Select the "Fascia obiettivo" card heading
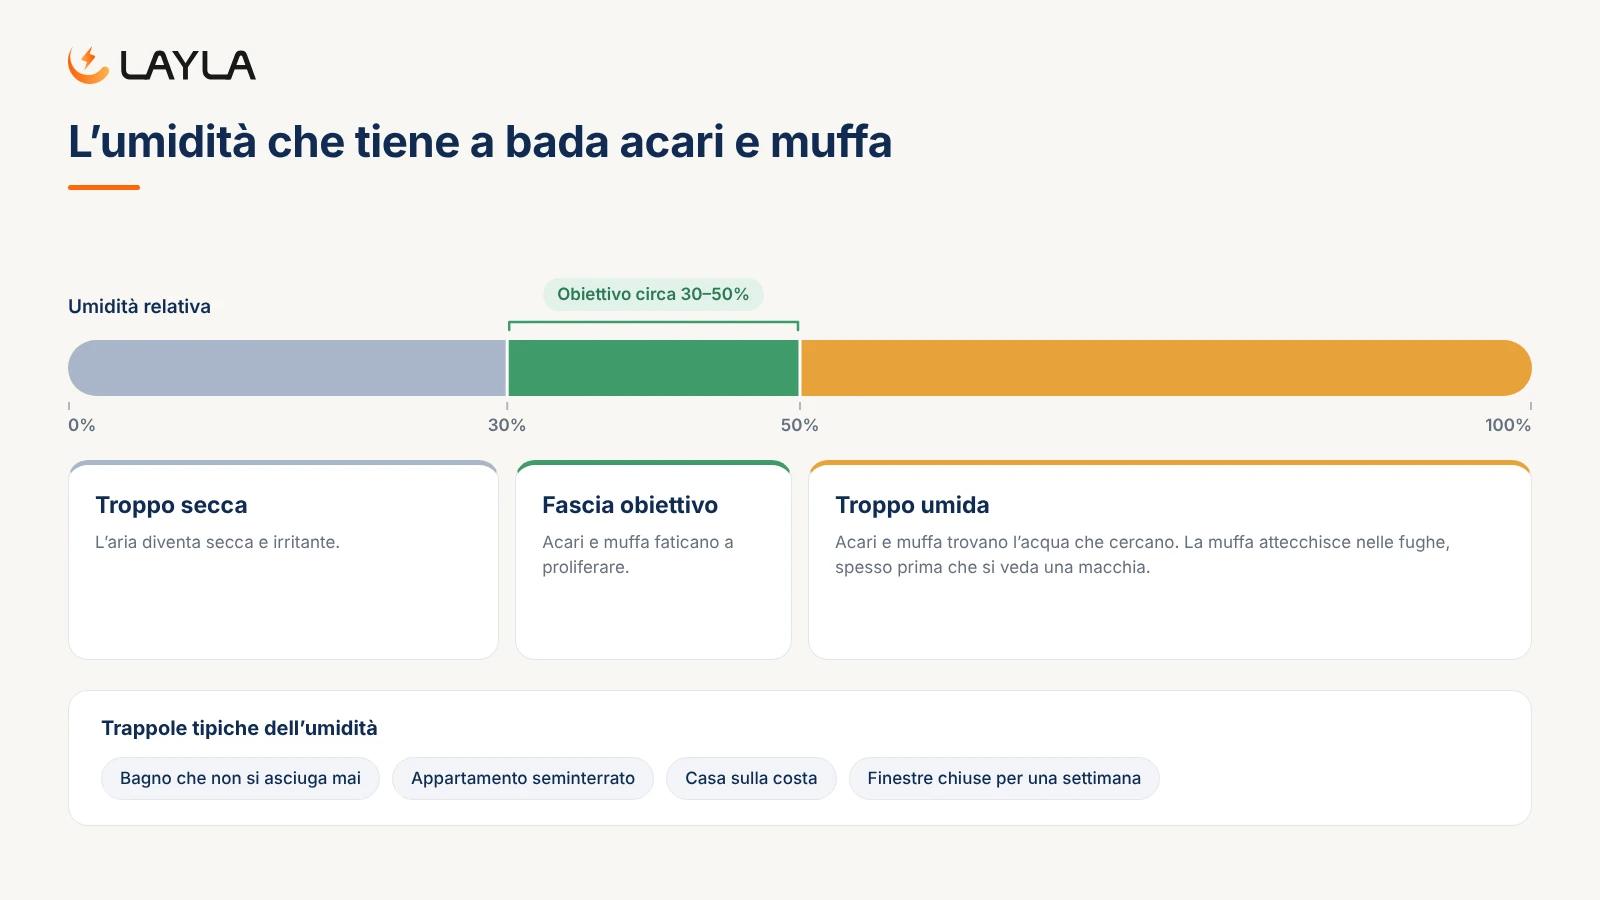The height and width of the screenshot is (900, 1600). 630,505
